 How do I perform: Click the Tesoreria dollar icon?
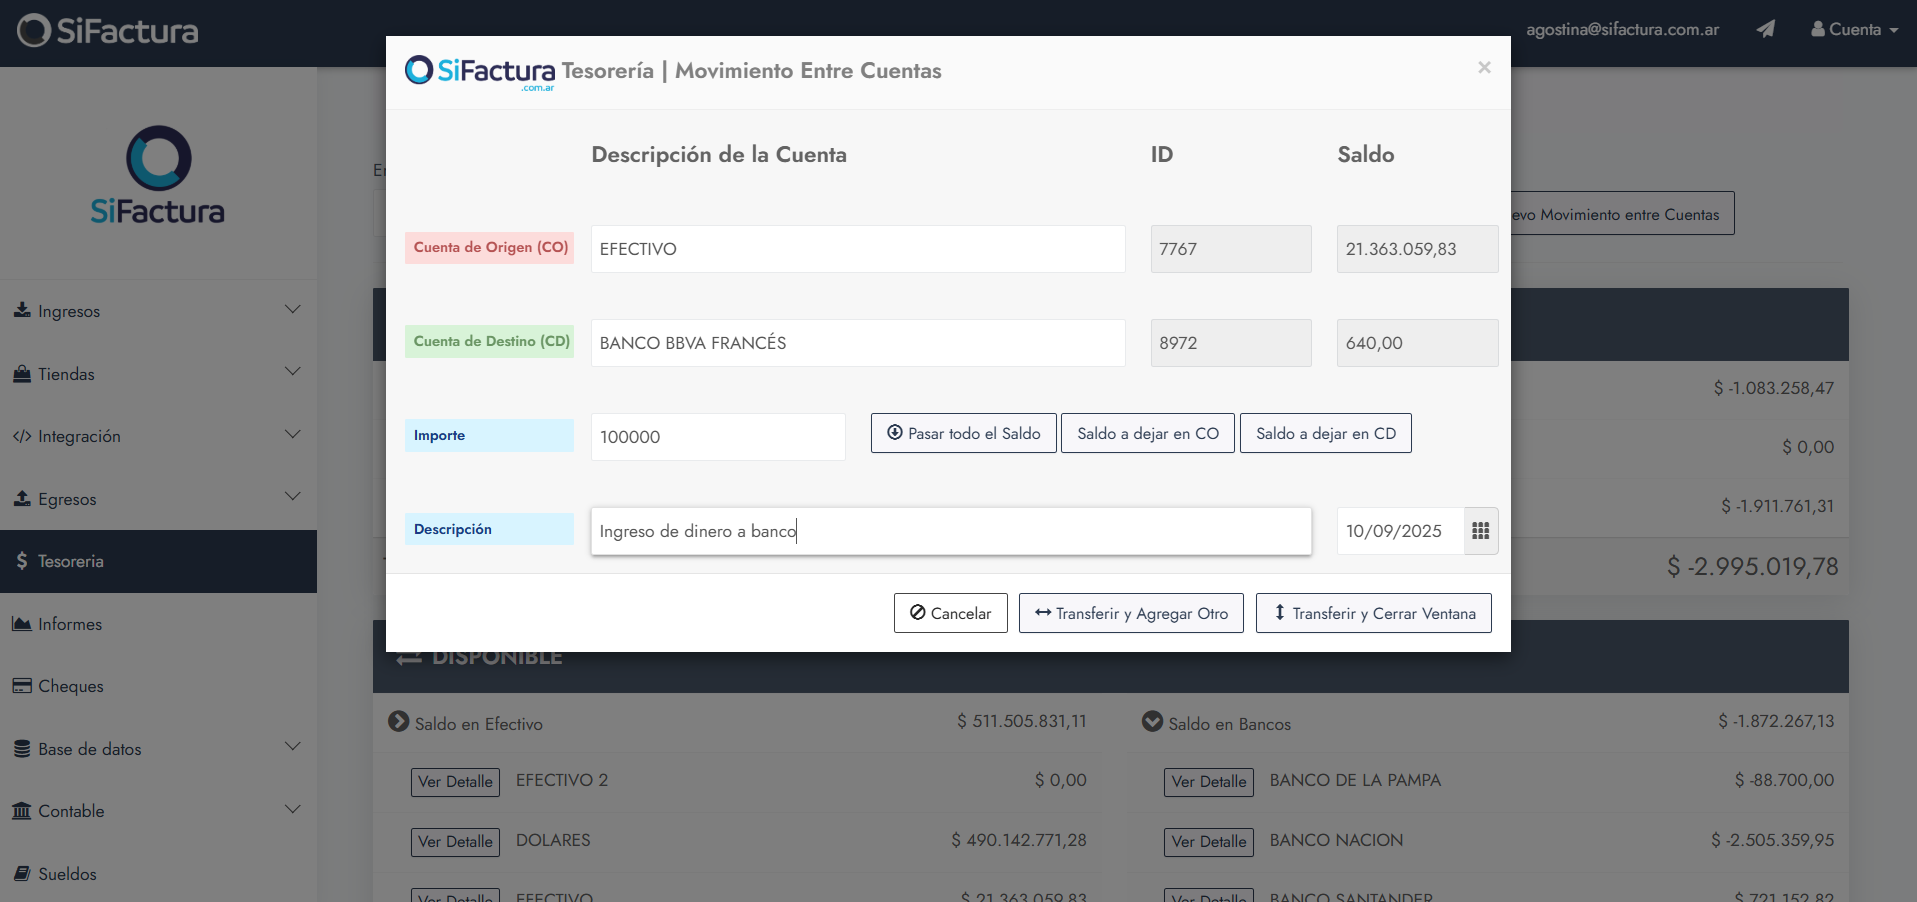coord(22,561)
